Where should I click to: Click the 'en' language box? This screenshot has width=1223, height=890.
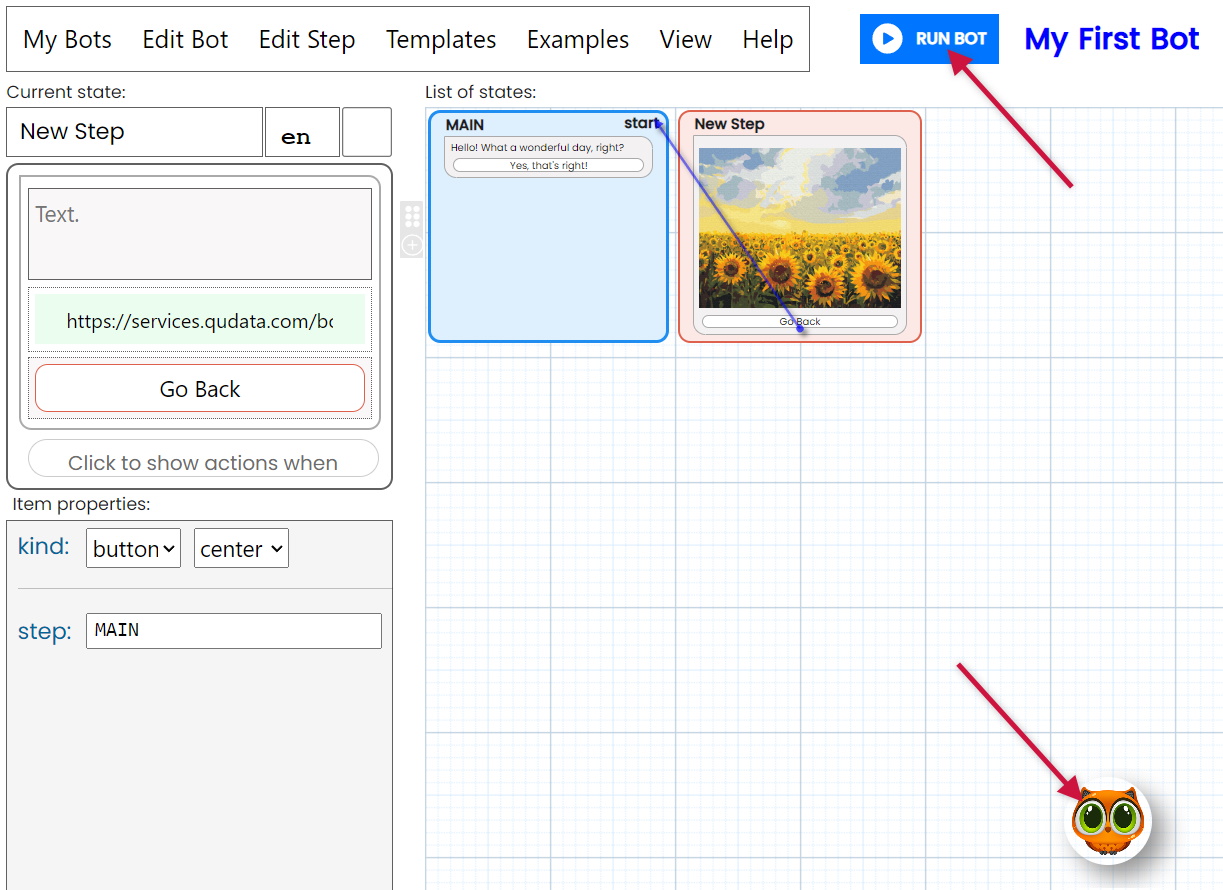(x=296, y=133)
